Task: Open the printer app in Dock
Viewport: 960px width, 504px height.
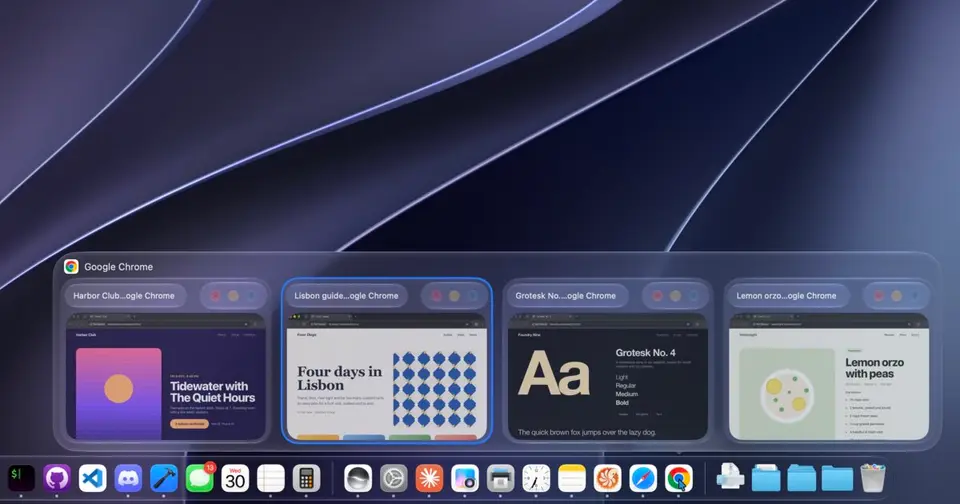Action: (500, 478)
